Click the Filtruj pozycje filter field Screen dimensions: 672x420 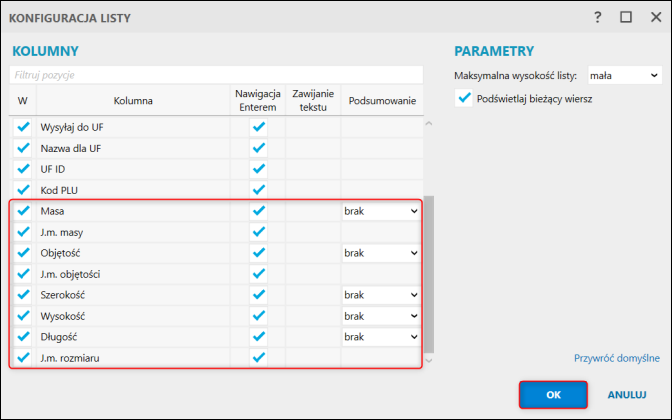(x=217, y=75)
